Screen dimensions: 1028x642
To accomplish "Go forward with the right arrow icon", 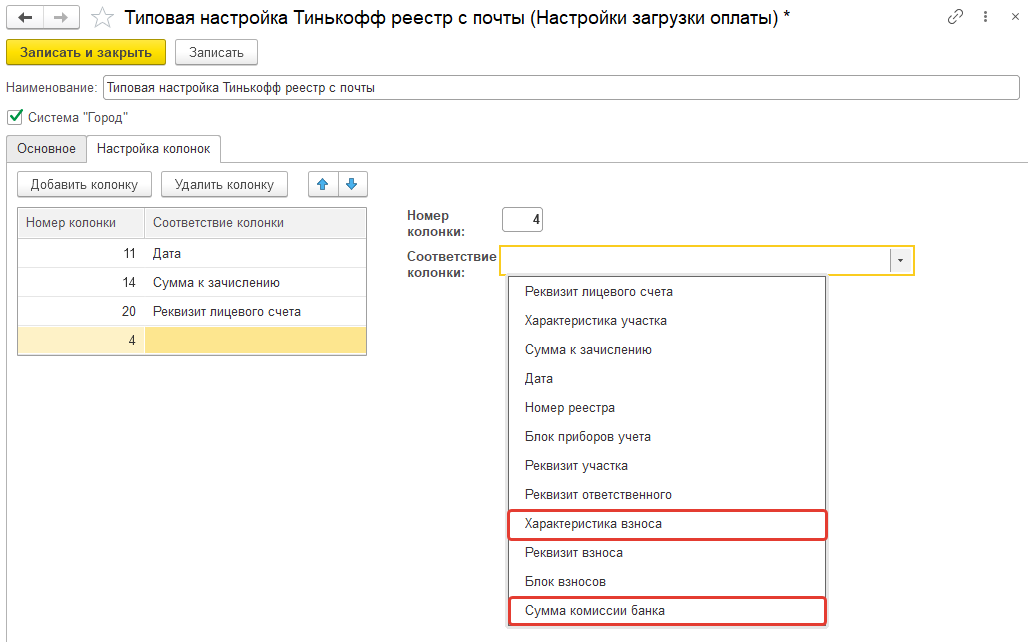I will 61,17.
